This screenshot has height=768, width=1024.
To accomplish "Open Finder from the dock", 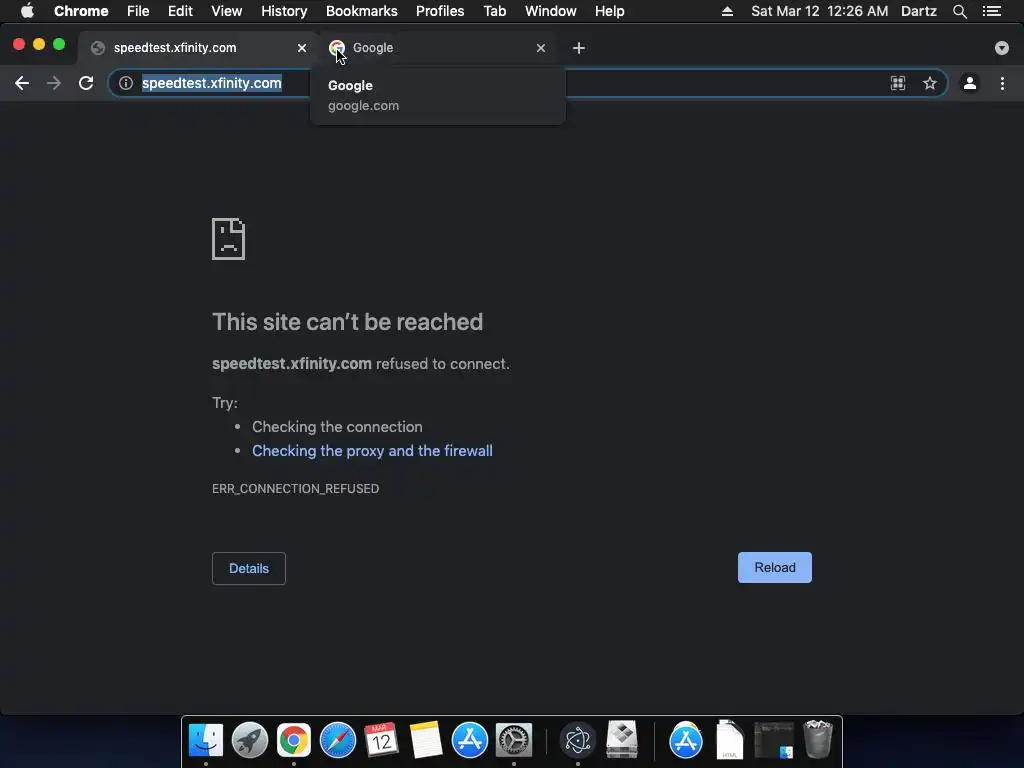I will (x=206, y=741).
